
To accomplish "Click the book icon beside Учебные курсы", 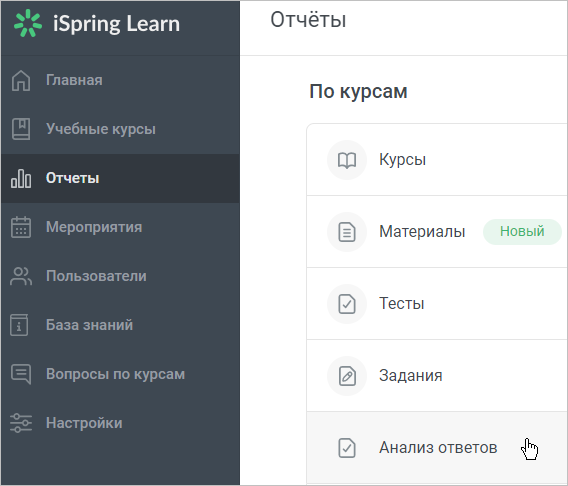I will click(x=21, y=129).
